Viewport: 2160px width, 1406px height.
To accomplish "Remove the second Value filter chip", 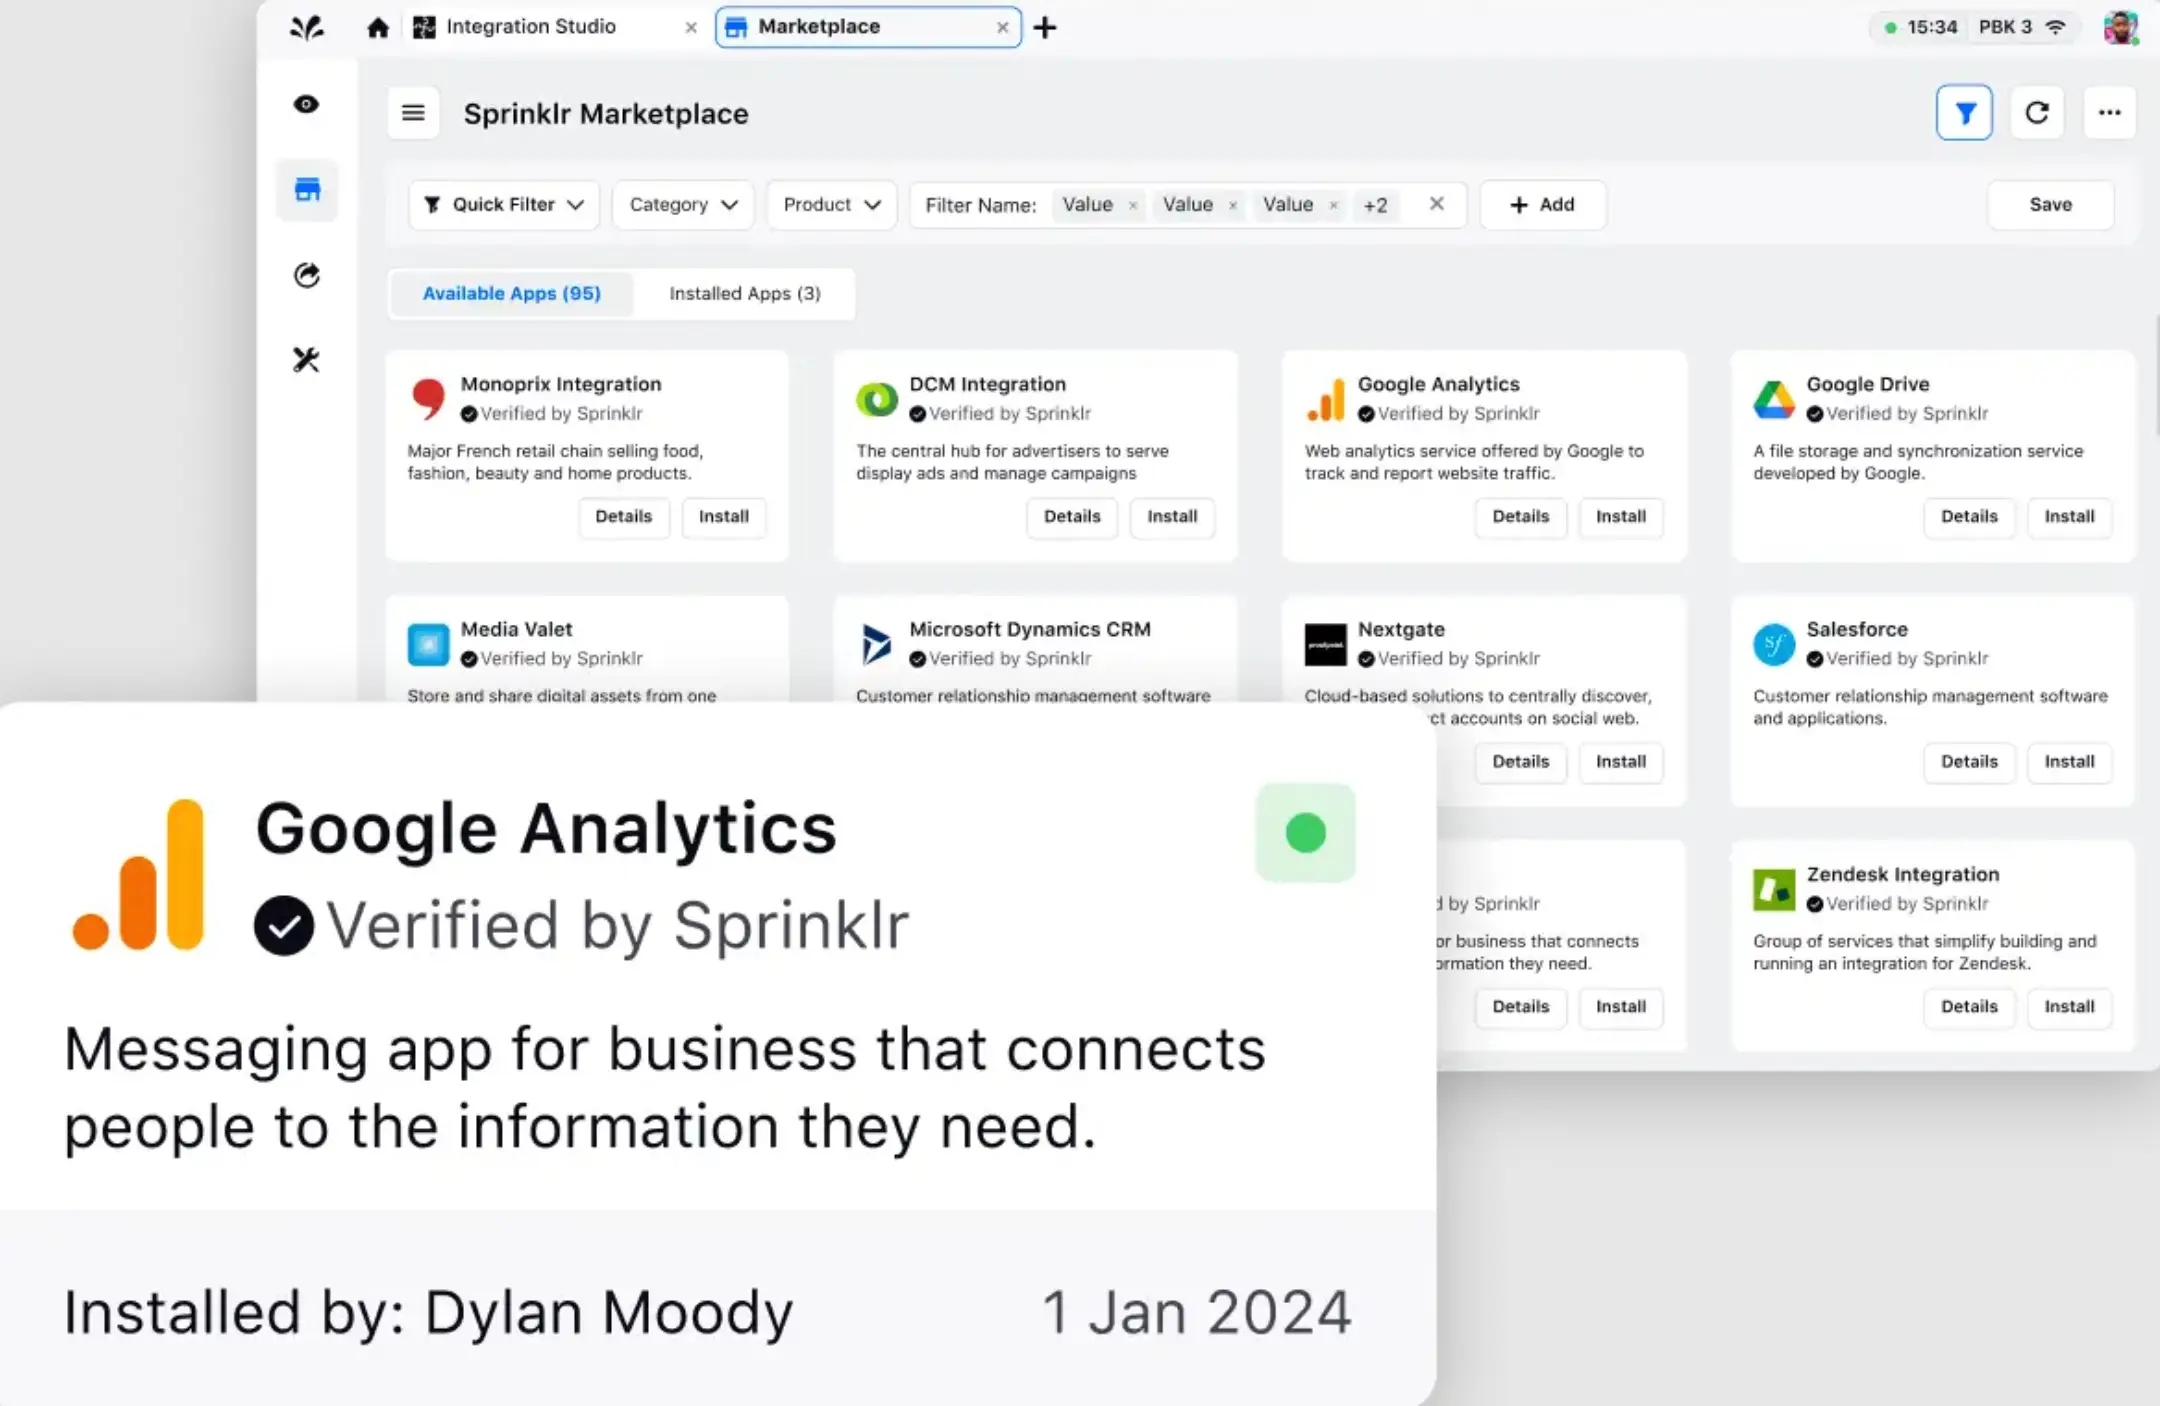I will point(1233,206).
